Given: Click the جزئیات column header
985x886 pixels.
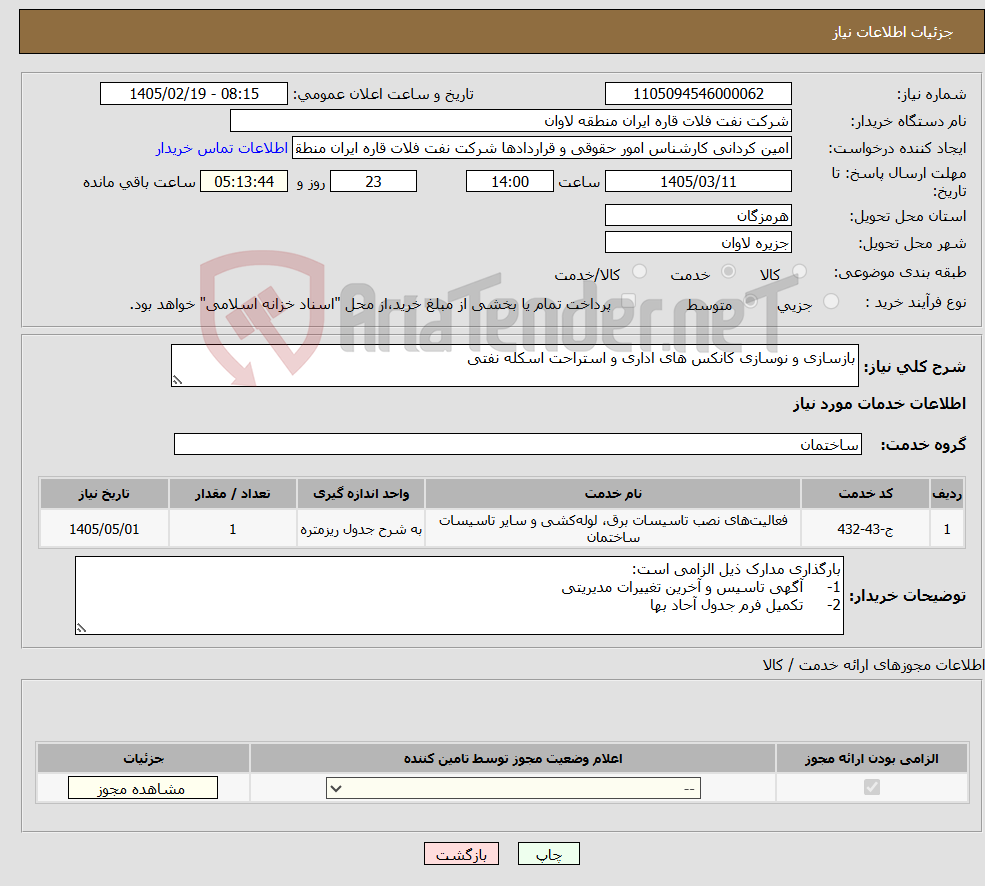Looking at the screenshot, I should click(143, 759).
